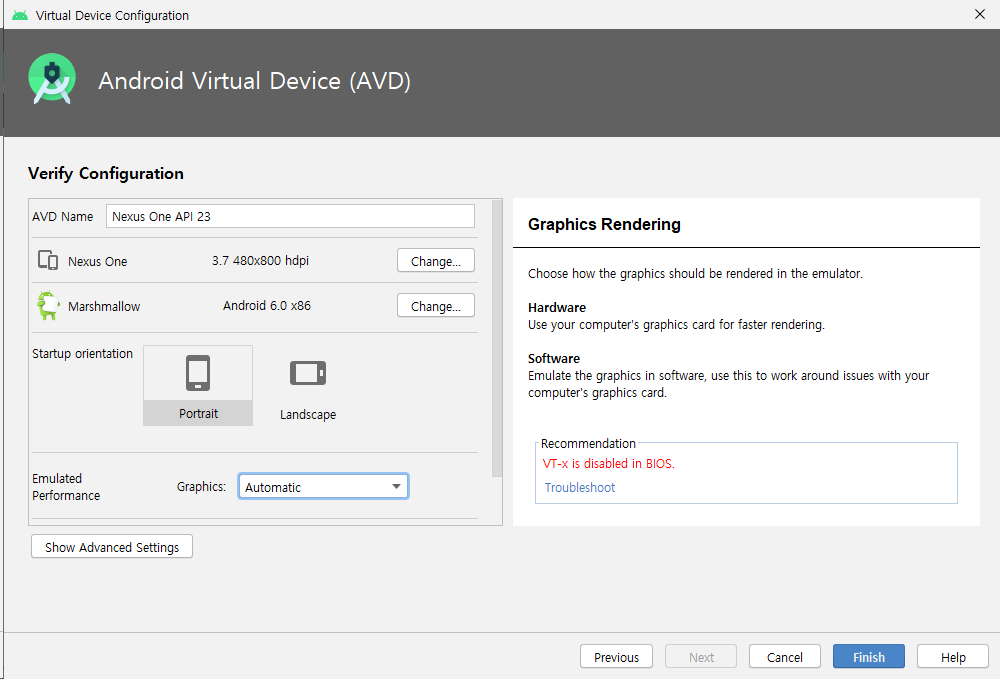
Task: Click the Android Studio AVD logo icon
Action: tap(52, 80)
